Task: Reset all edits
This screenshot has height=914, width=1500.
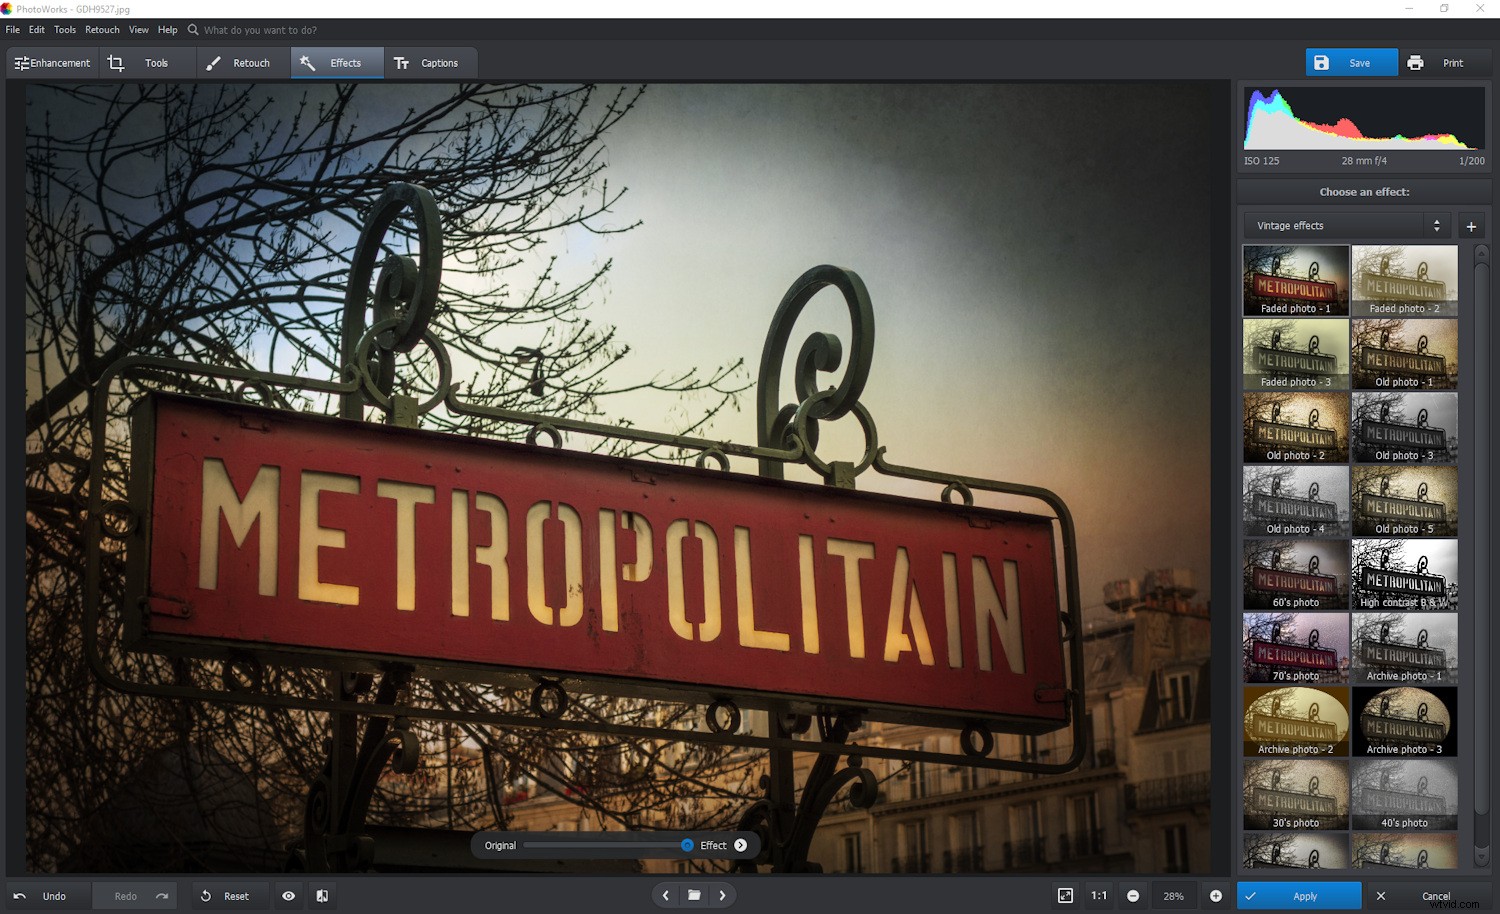Action: (228, 895)
